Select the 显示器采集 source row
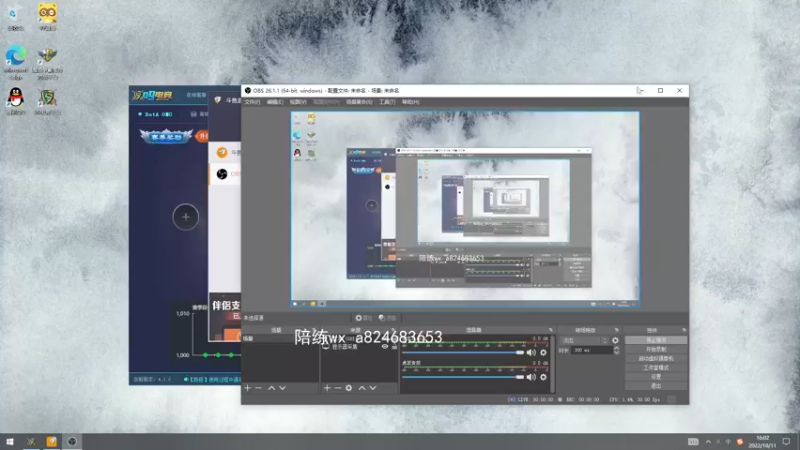Image resolution: width=800 pixels, height=450 pixels. click(359, 347)
